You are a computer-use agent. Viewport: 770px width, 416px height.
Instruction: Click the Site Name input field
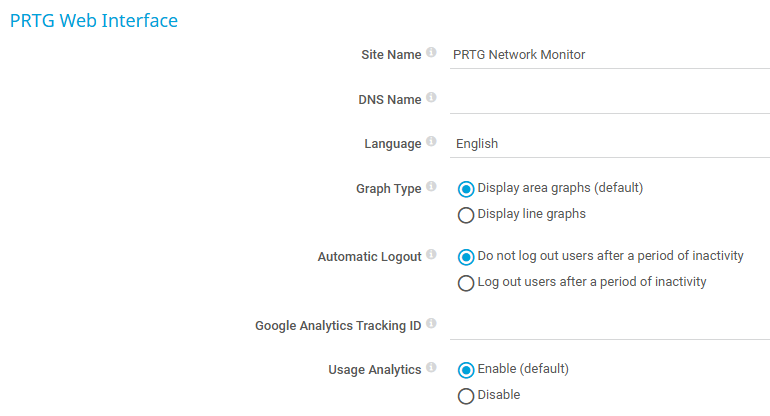click(610, 55)
